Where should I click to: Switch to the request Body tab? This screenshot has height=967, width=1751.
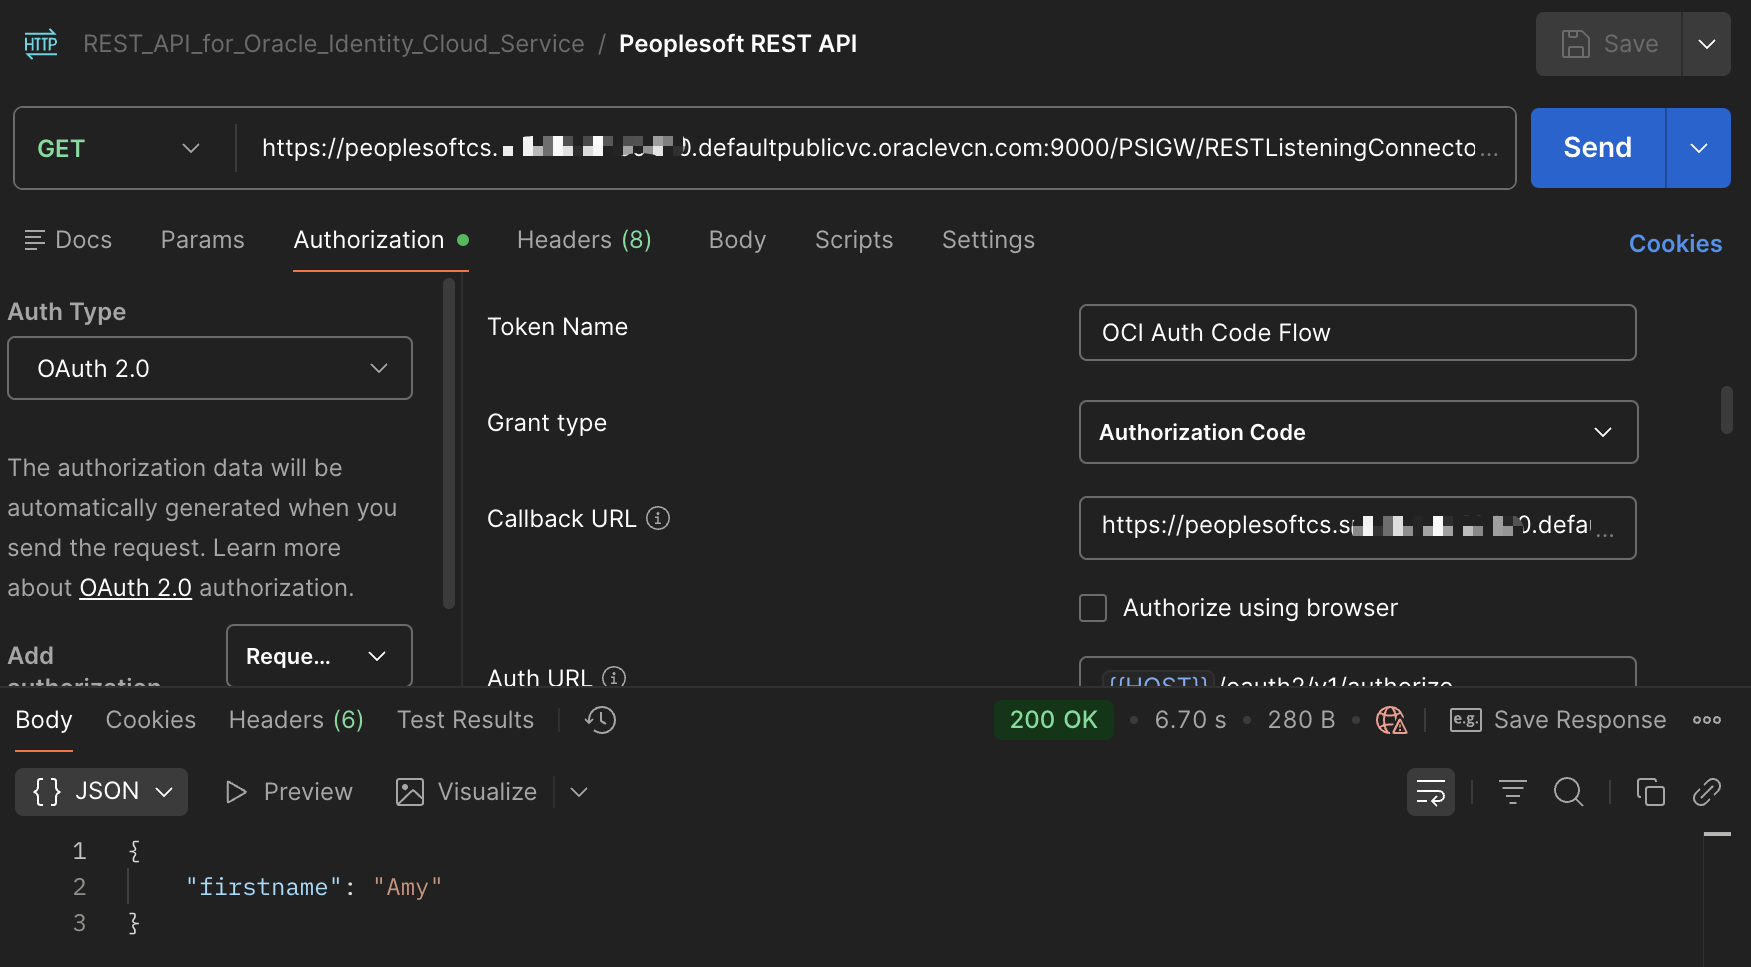(x=737, y=240)
